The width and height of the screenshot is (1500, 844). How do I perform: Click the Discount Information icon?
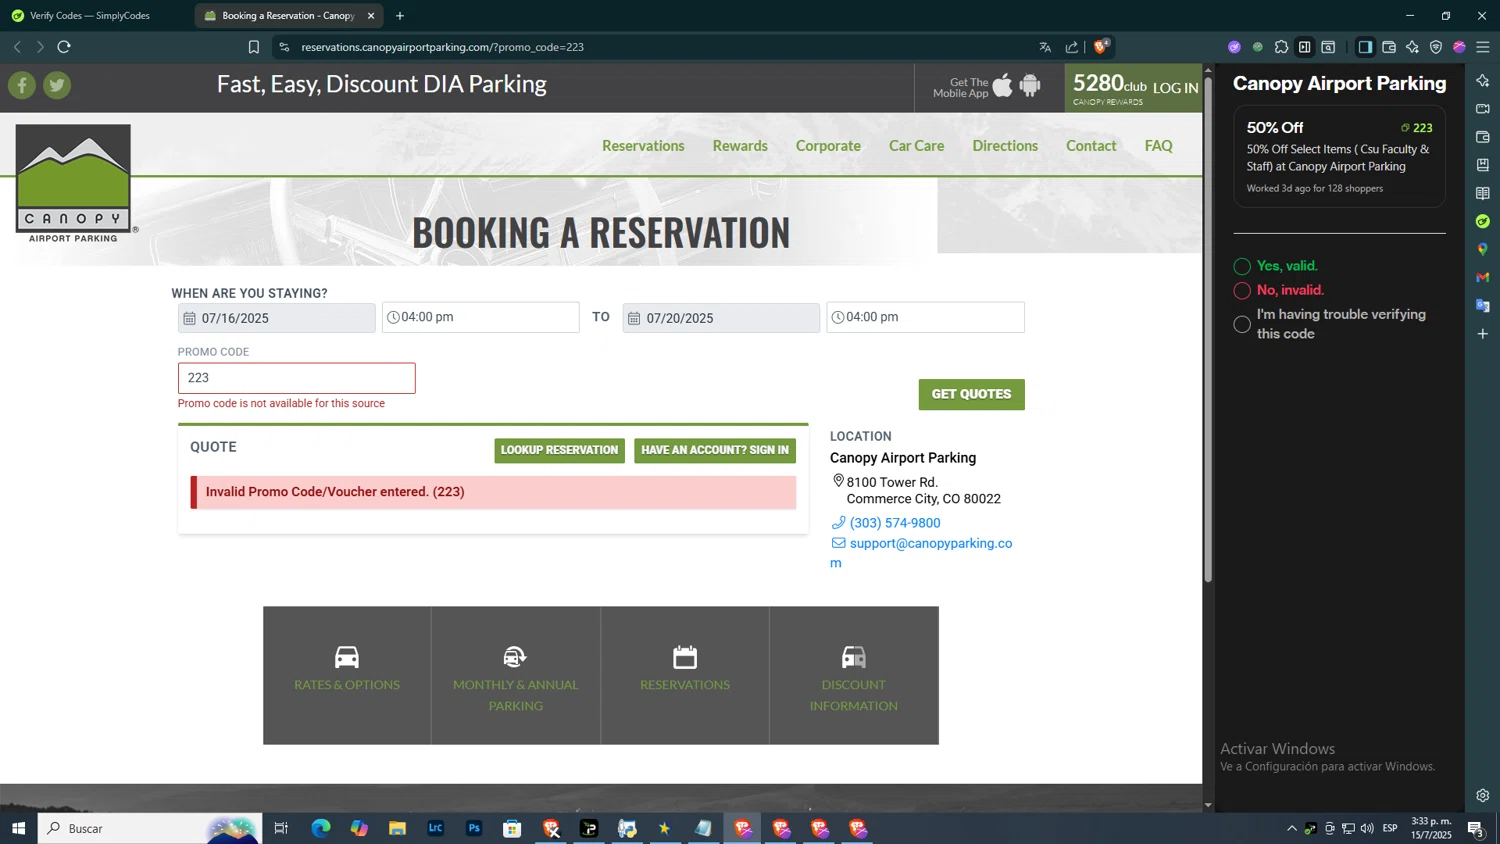pos(853,657)
